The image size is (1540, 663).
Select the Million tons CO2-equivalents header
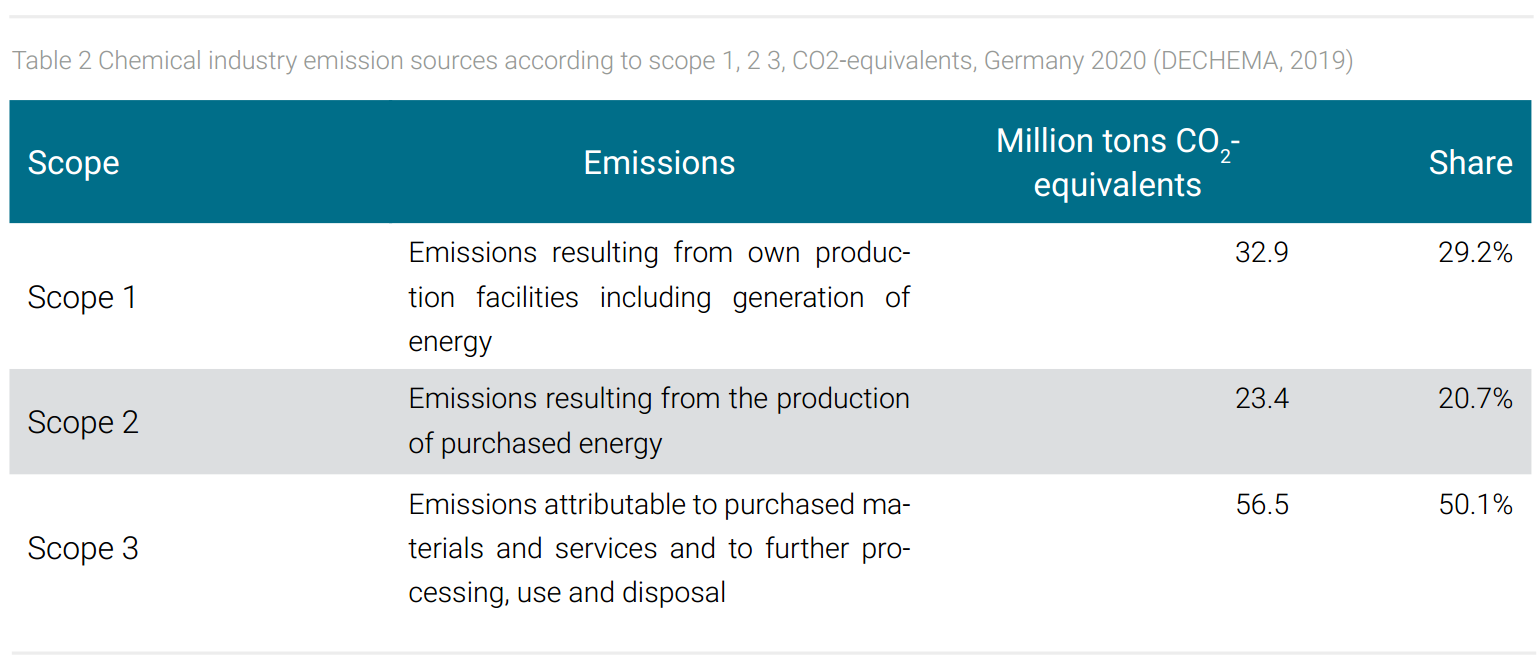(x=1117, y=163)
